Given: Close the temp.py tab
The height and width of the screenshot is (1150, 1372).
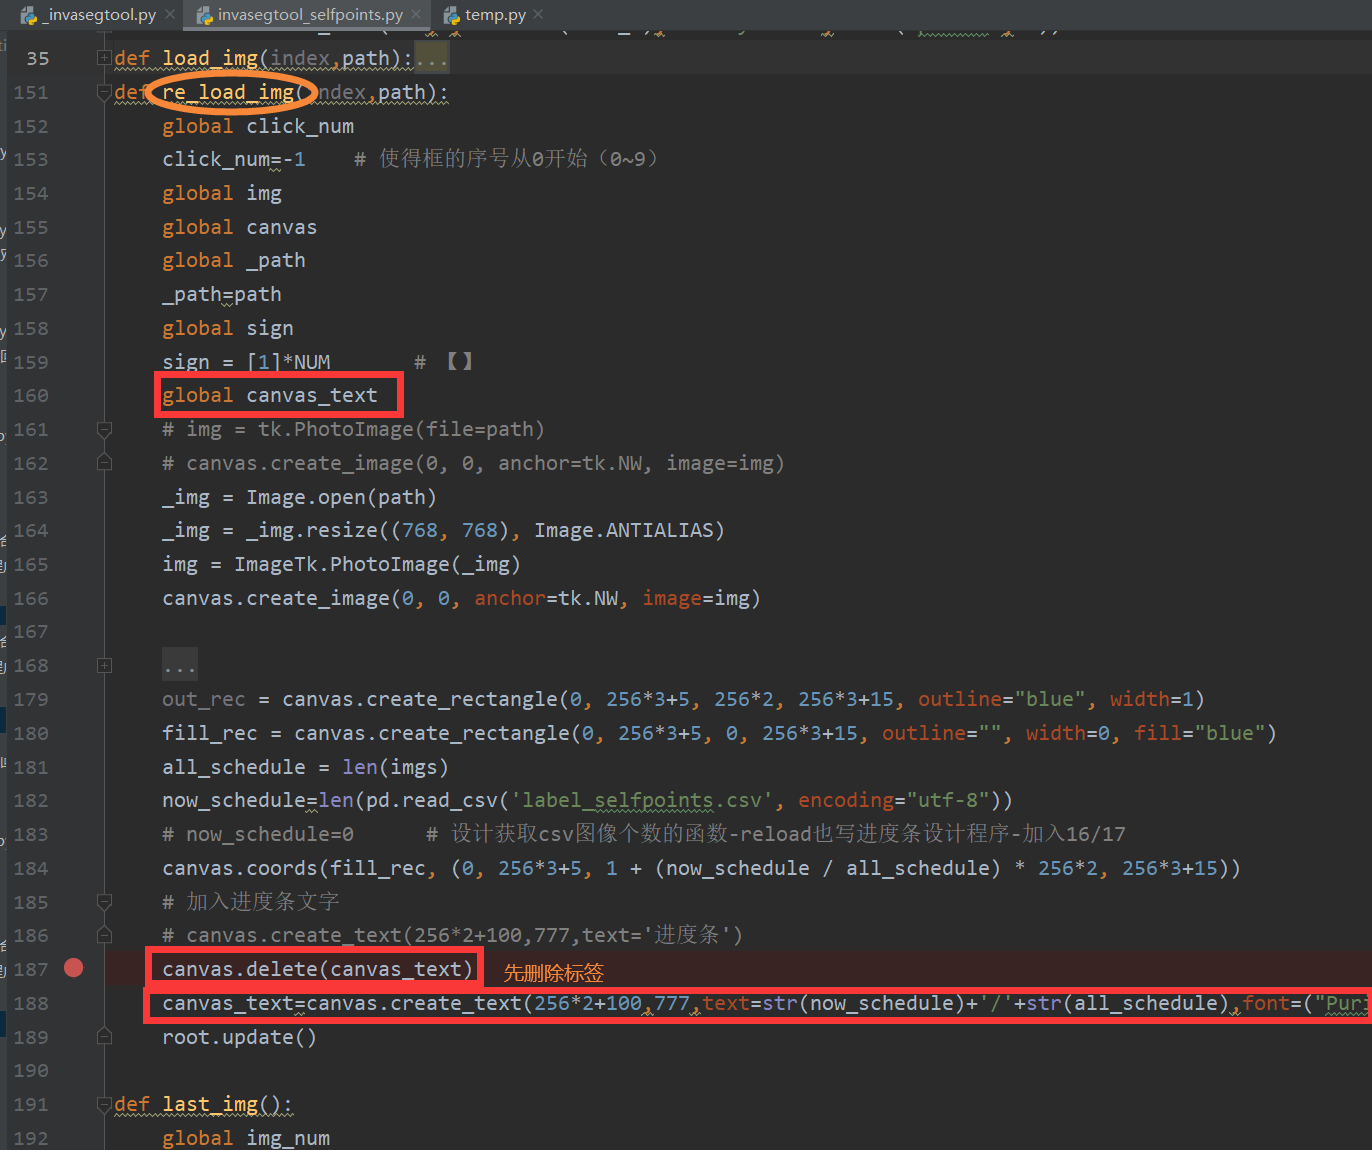Looking at the screenshot, I should coord(536,15).
